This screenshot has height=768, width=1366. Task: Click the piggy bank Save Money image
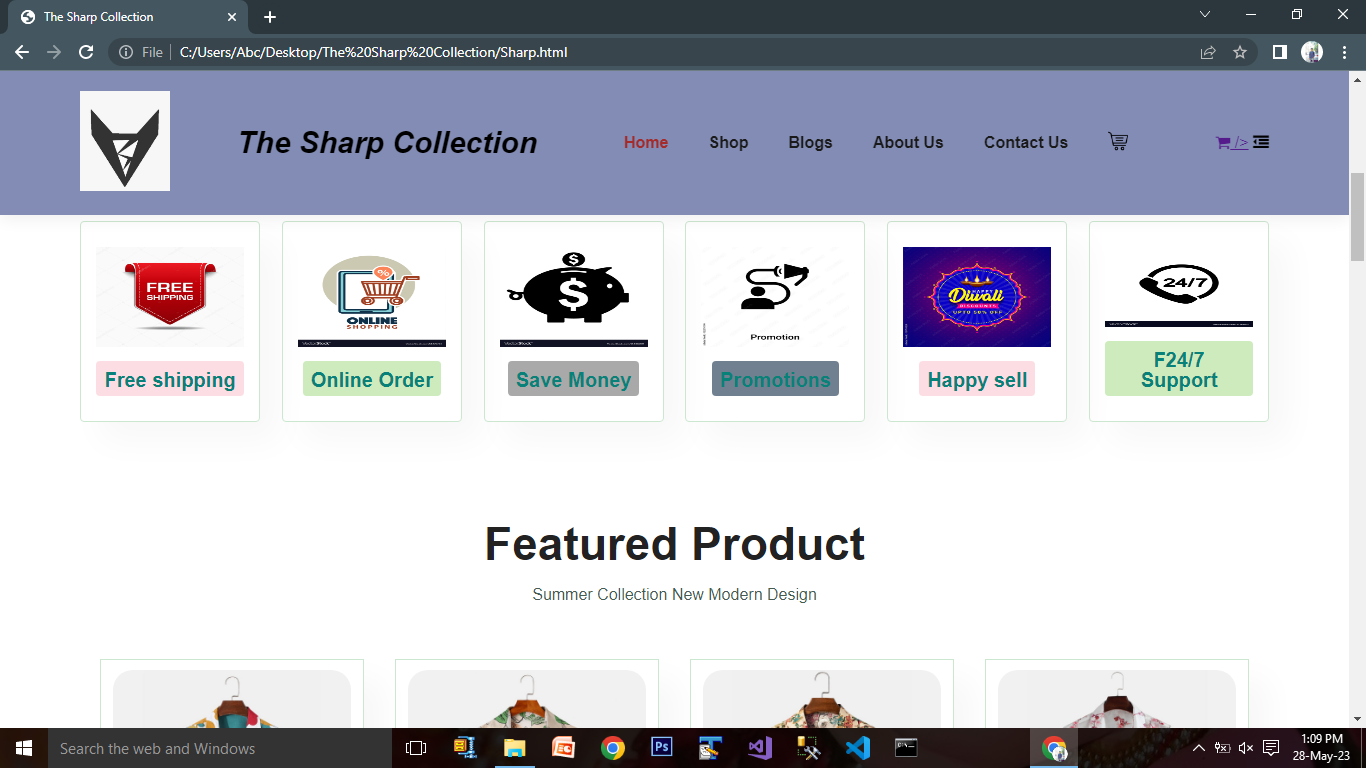point(574,297)
